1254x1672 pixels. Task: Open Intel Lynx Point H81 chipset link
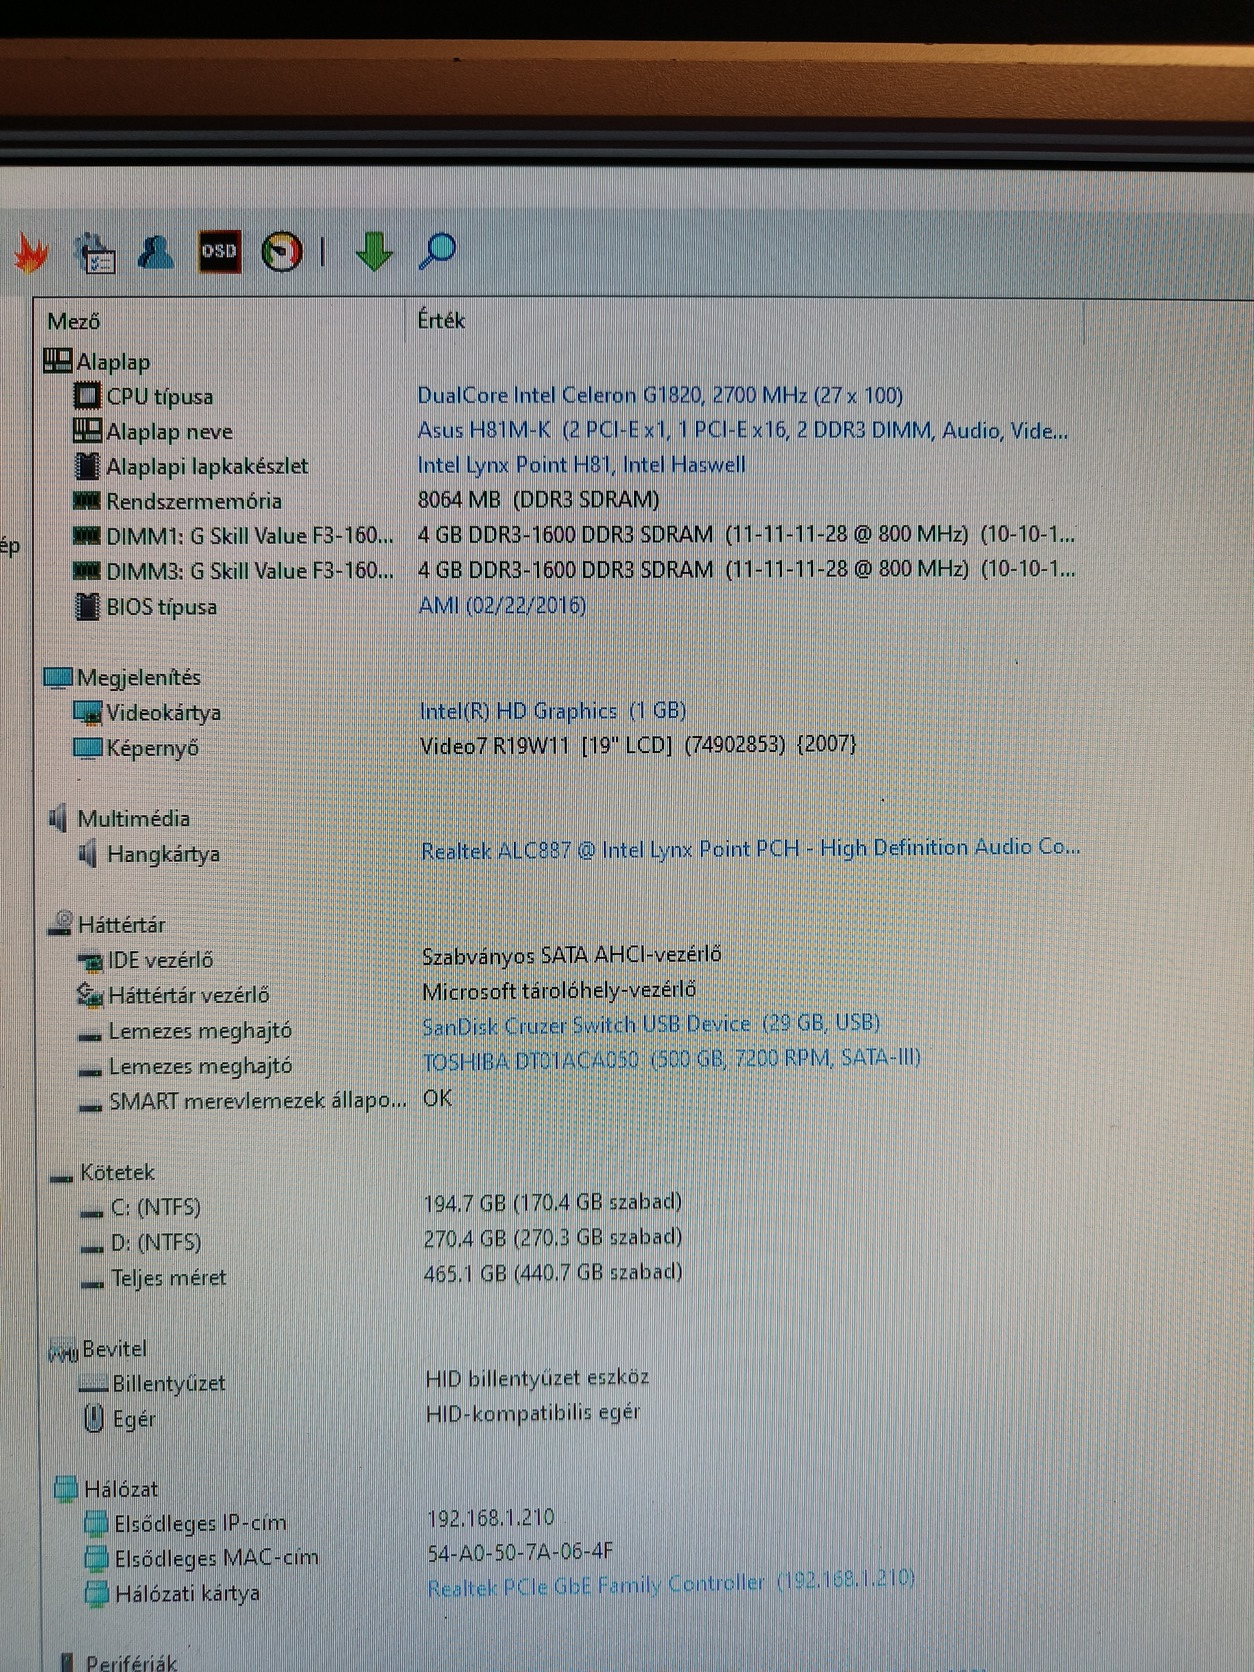pyautogui.click(x=581, y=465)
